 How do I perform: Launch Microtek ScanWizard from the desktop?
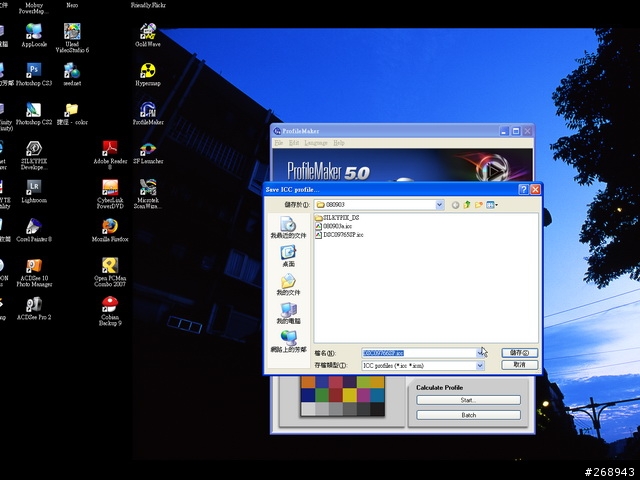(x=148, y=194)
